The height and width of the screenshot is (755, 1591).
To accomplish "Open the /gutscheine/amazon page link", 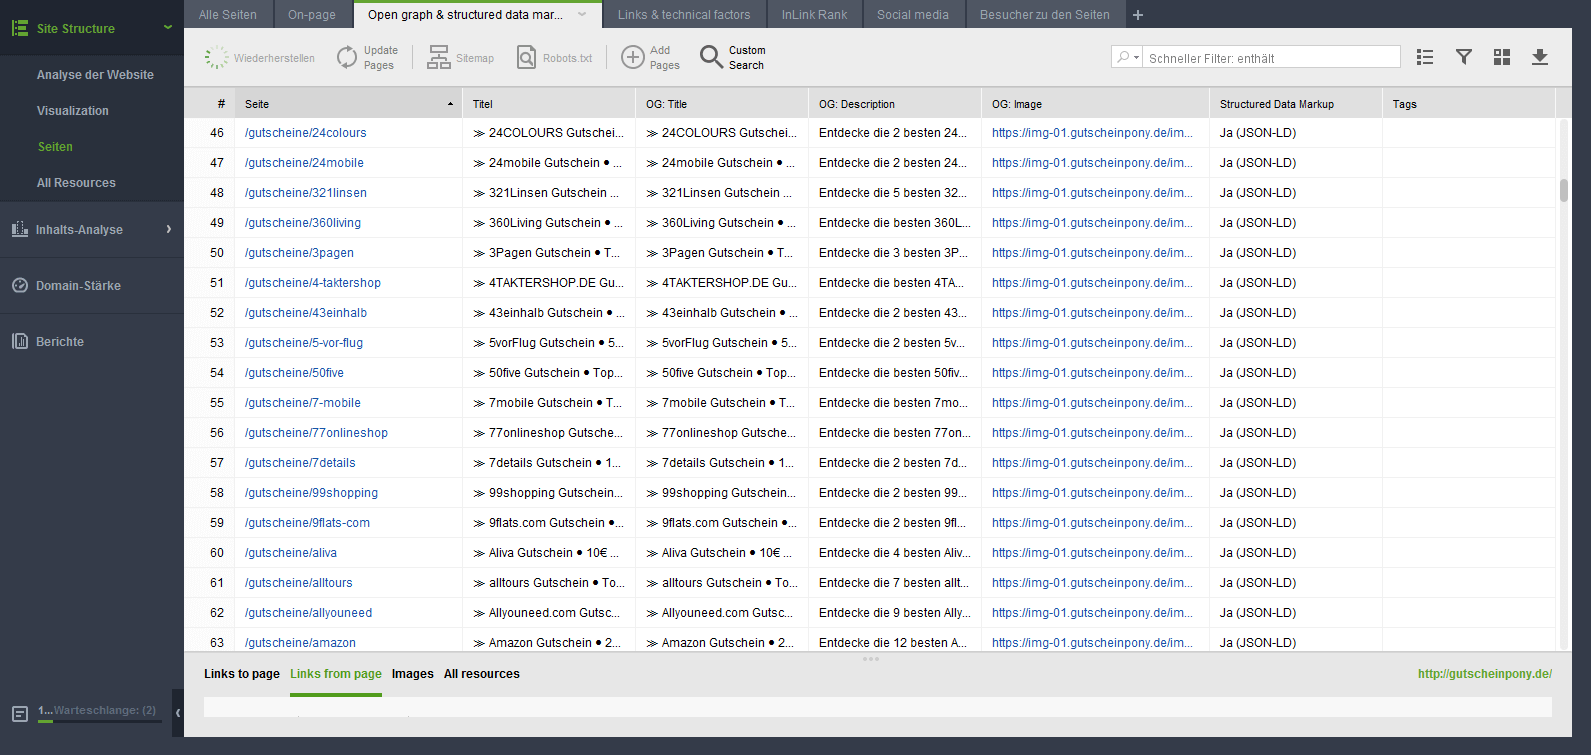I will pos(300,642).
